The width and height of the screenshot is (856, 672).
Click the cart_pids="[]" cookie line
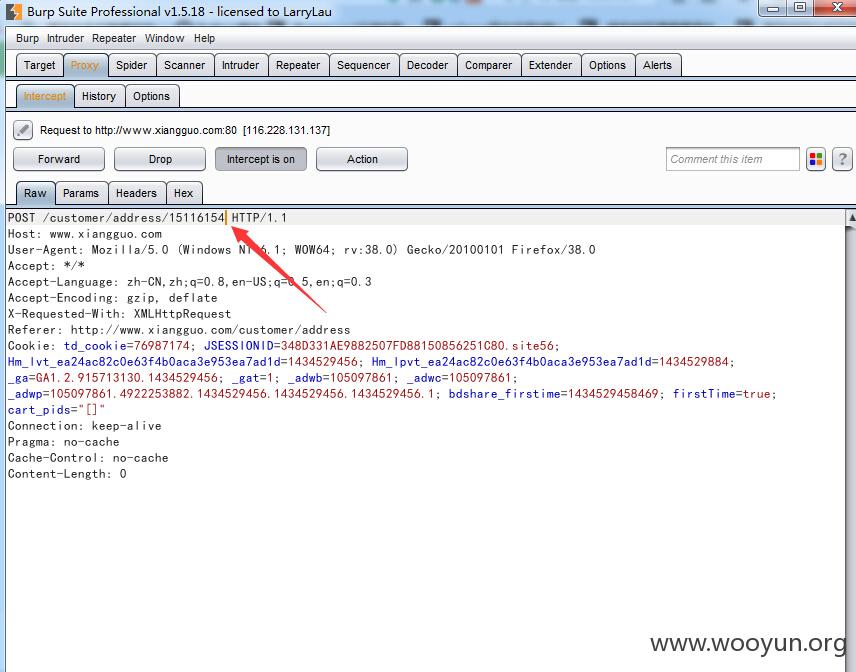tap(56, 409)
